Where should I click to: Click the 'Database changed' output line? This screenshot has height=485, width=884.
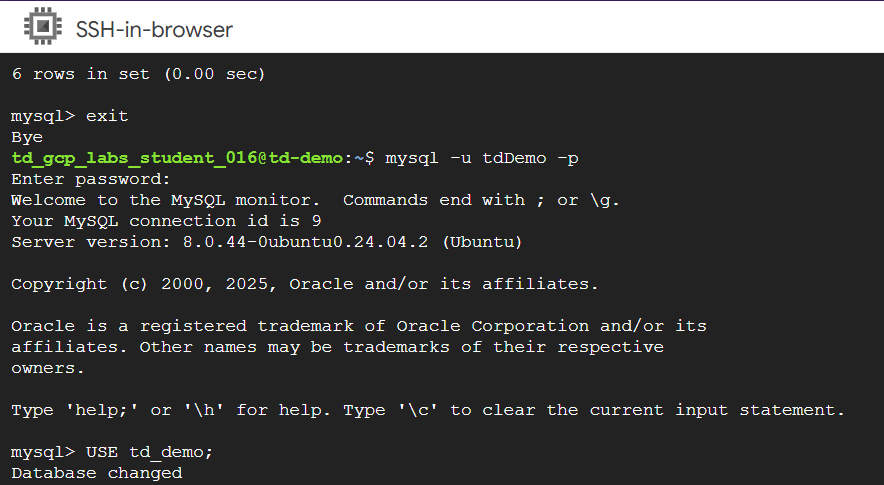tap(97, 473)
